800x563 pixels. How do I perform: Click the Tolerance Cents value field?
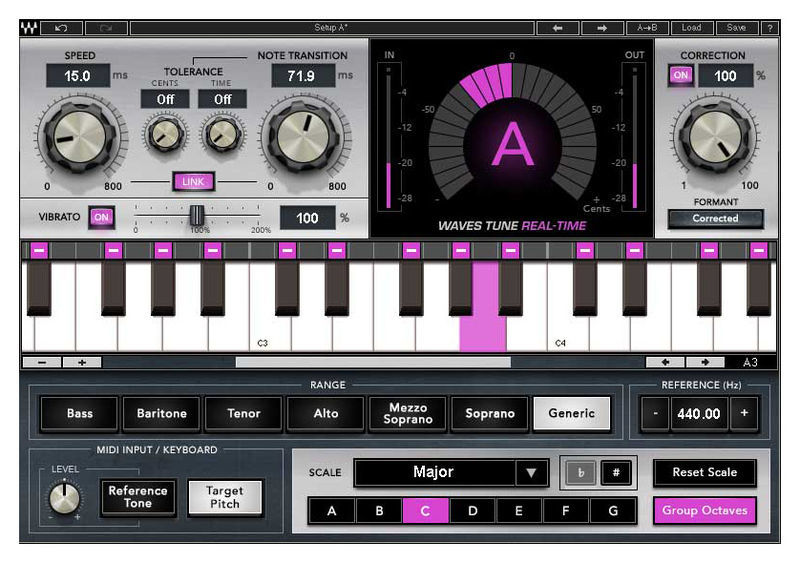pos(165,99)
